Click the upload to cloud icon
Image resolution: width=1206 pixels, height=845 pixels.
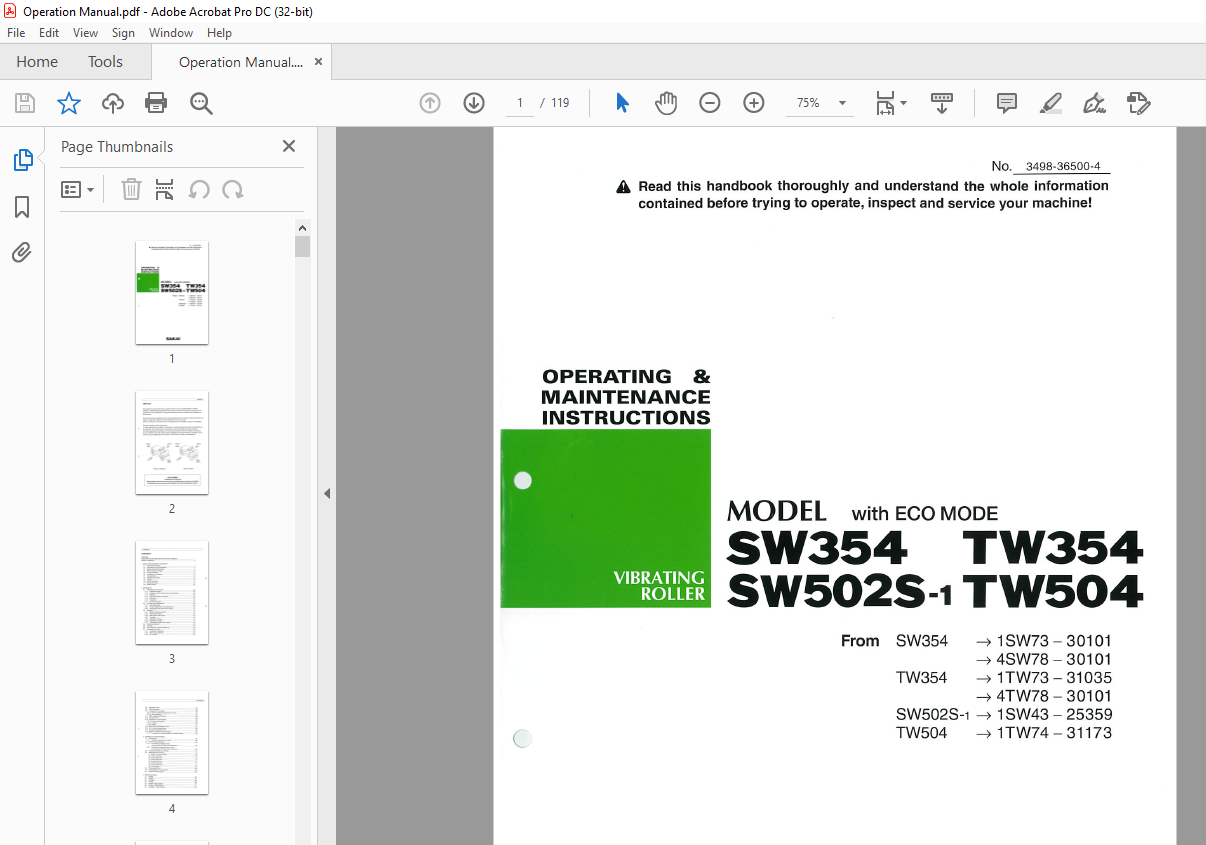(113, 103)
